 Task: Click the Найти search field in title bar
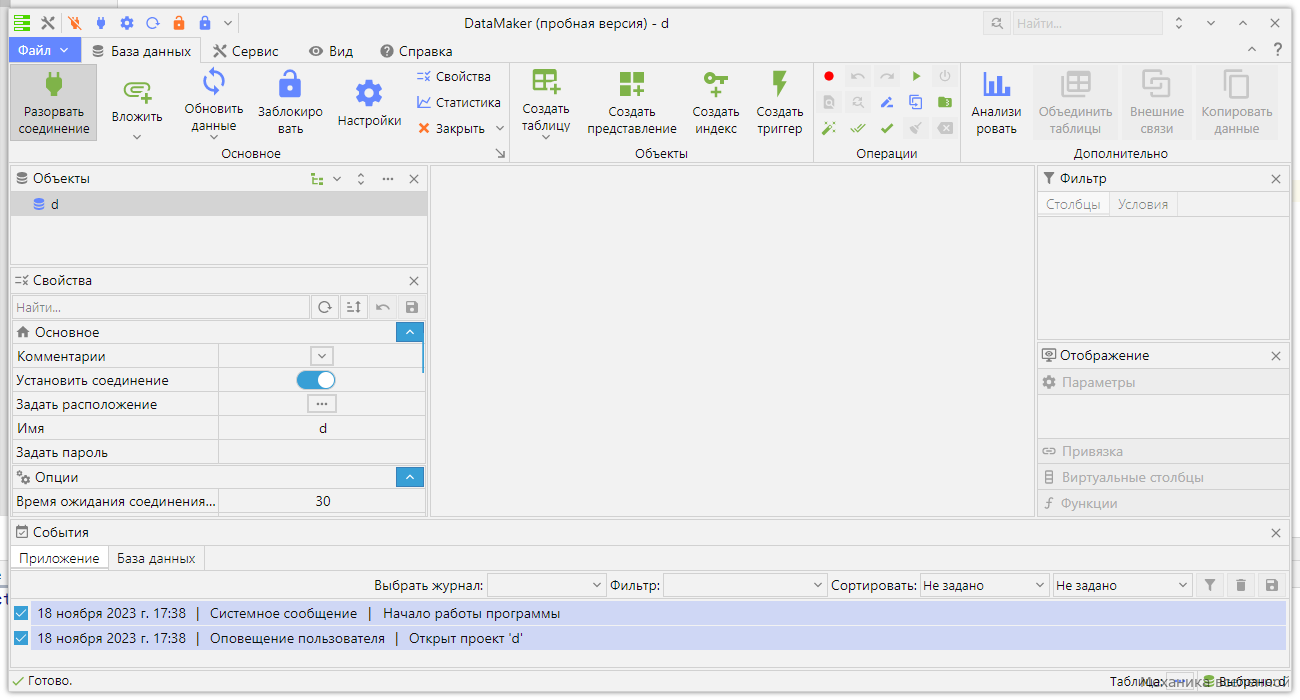click(x=1086, y=23)
